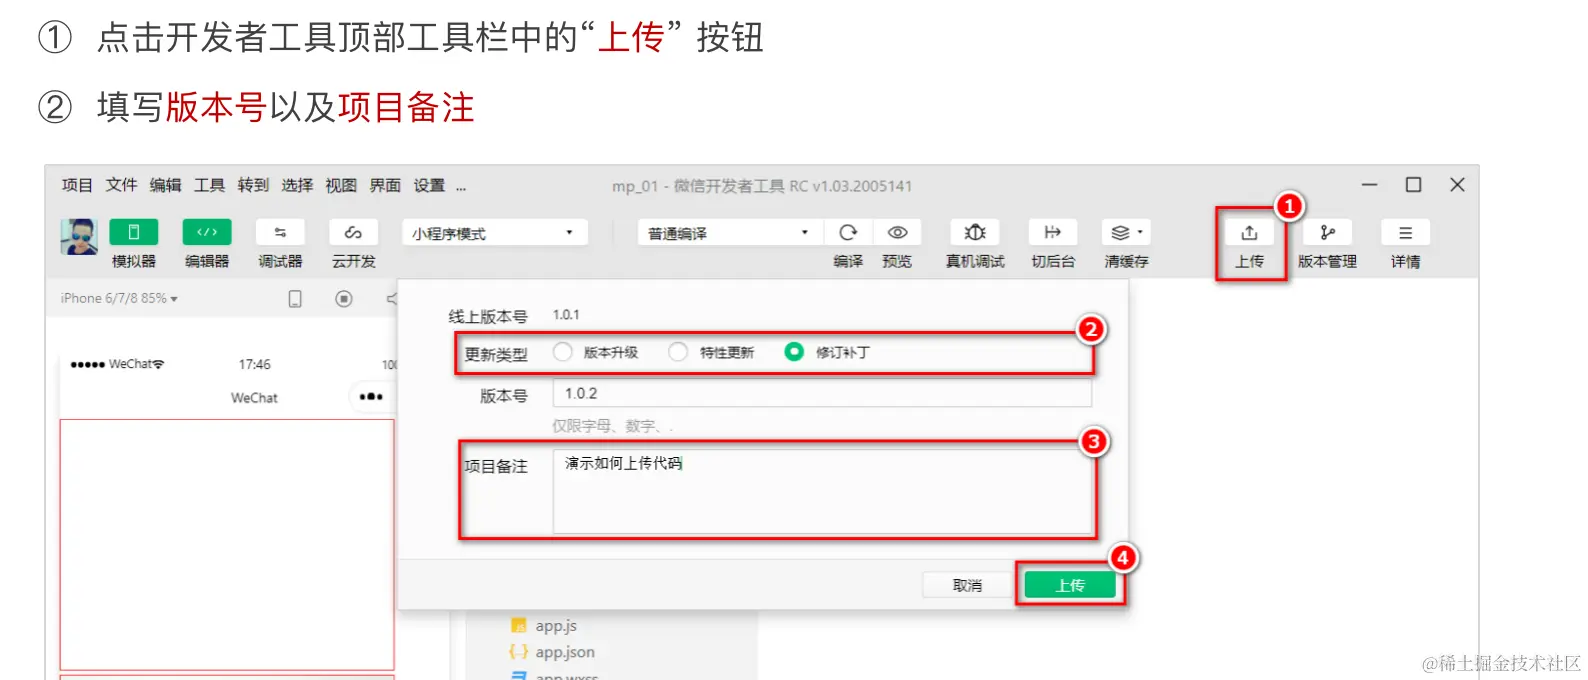
Task: Open the mini program mode (小程序模式) dropdown
Action: 494,233
